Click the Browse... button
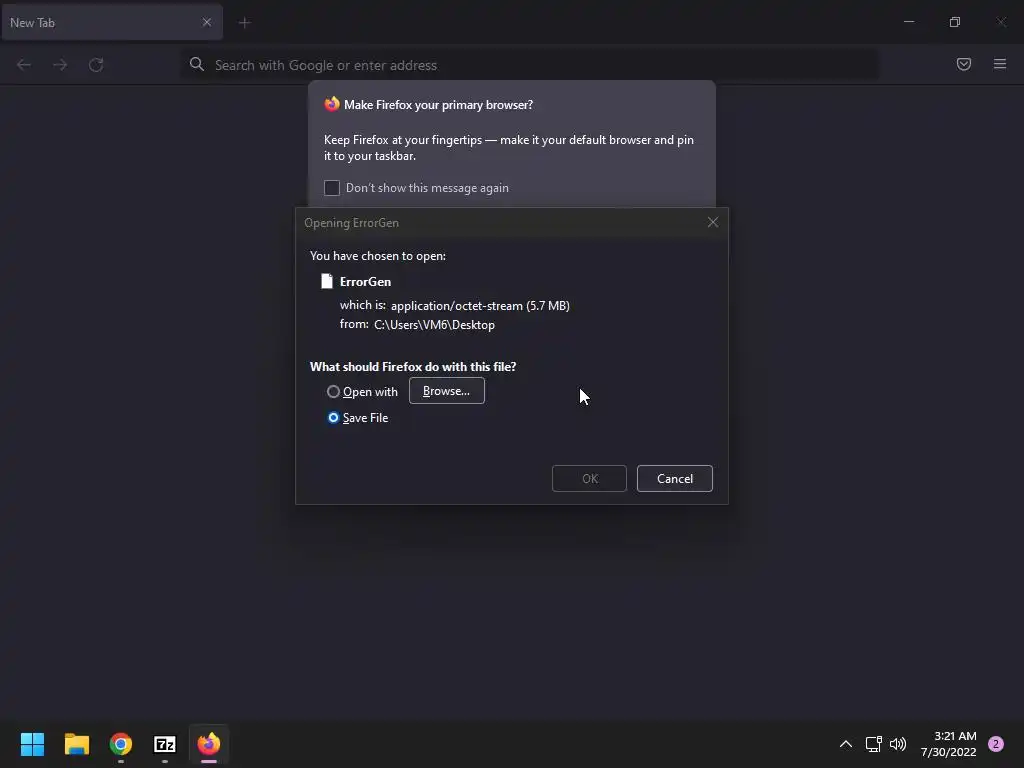The width and height of the screenshot is (1024, 768). click(x=447, y=391)
